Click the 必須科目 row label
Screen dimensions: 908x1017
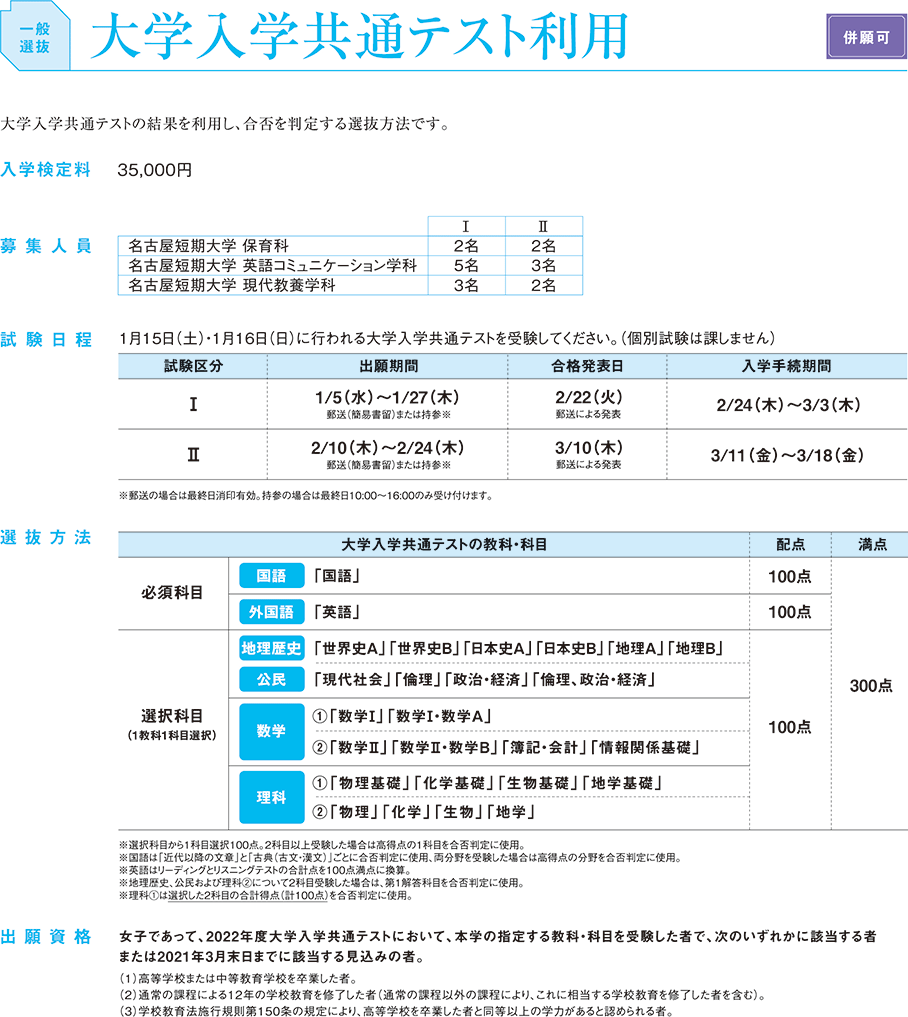[x=173, y=593]
